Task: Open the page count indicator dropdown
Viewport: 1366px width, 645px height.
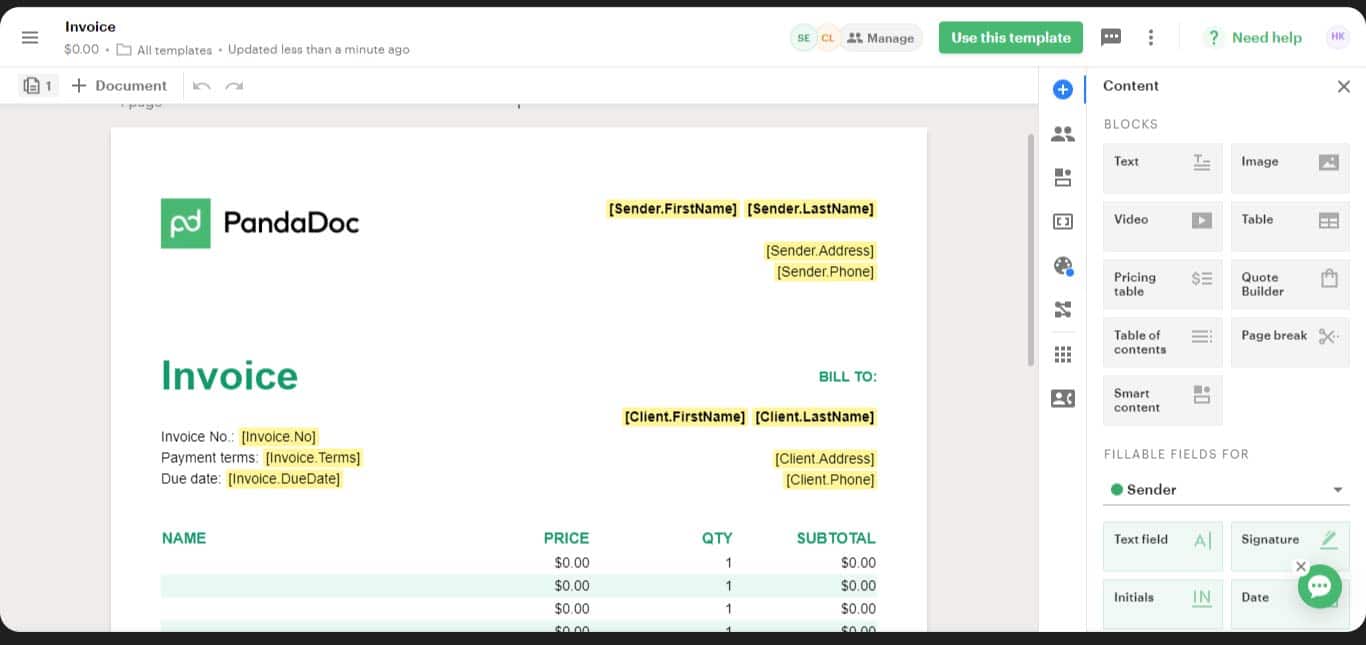Action: click(38, 86)
